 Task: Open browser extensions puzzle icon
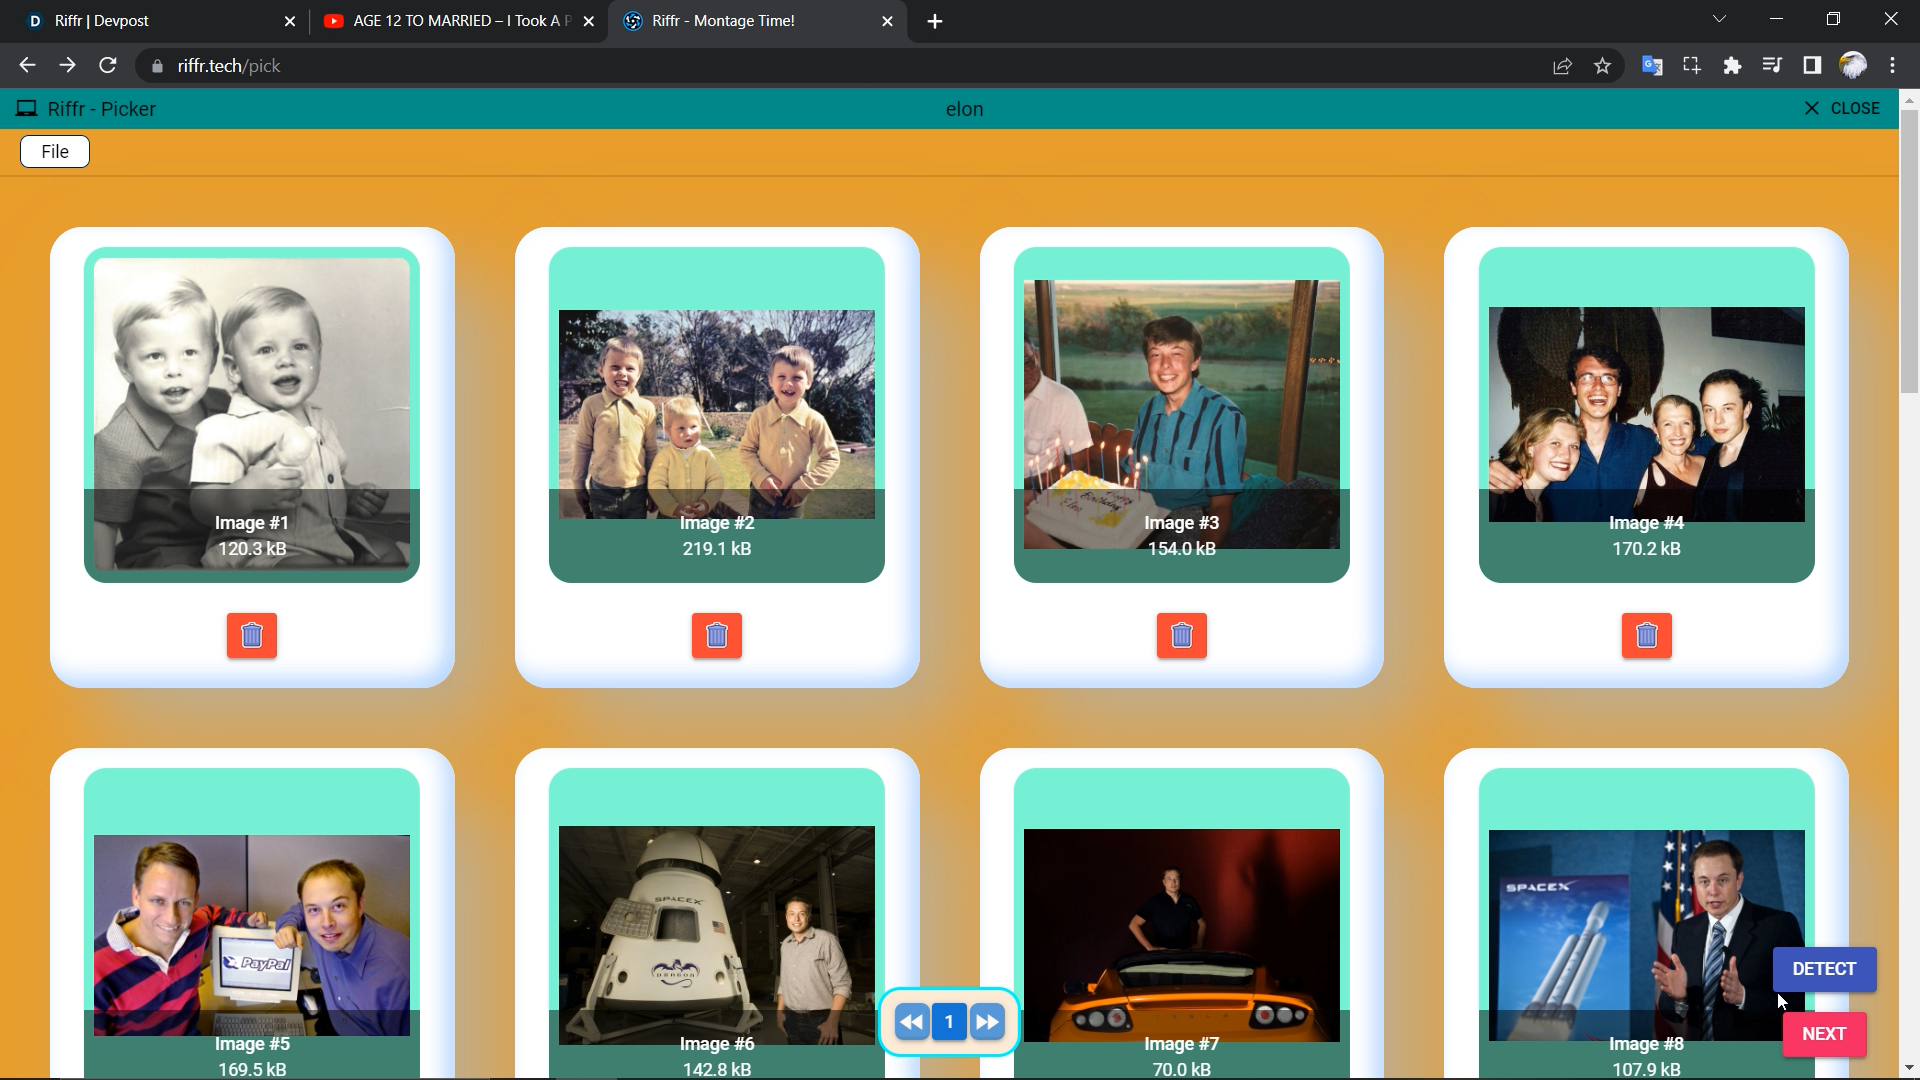(1732, 66)
